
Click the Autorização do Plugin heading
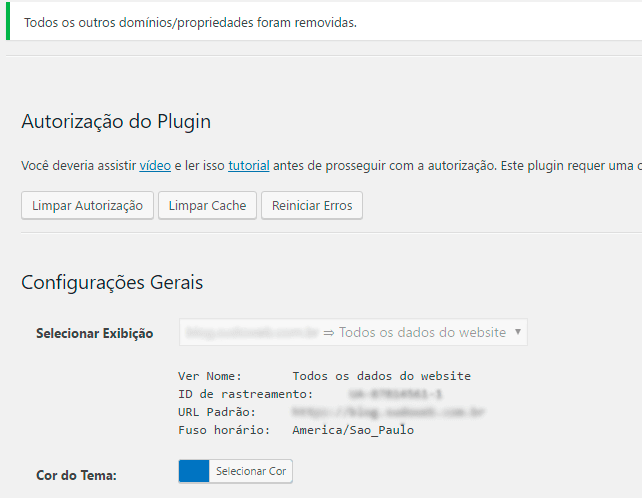[116, 122]
